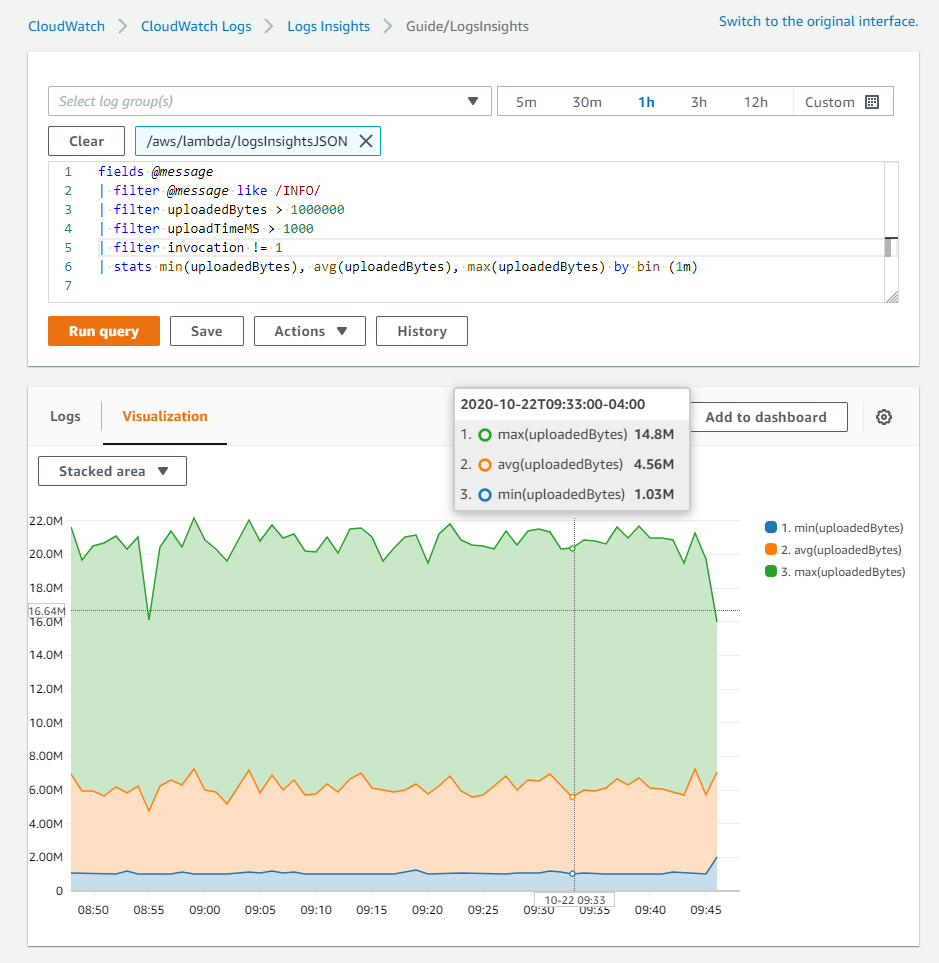This screenshot has height=963, width=939.
Task: Open the visualization settings gear
Action: pos(883,417)
